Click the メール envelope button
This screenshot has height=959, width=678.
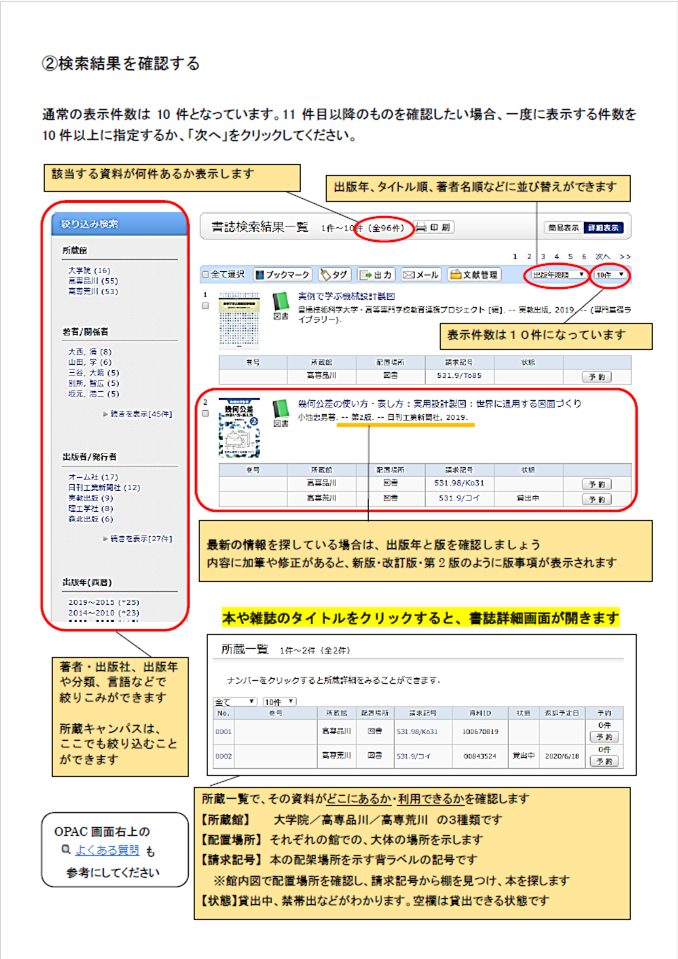420,274
